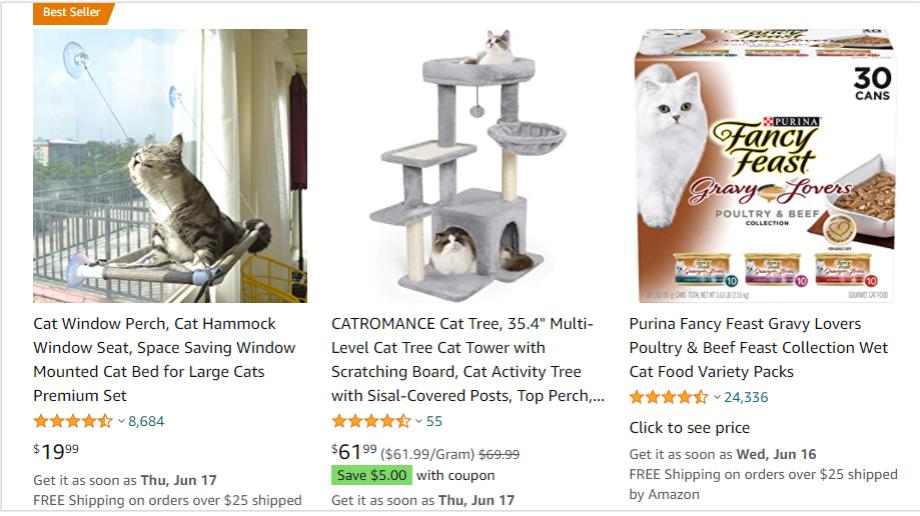View the 24,336 customer reviews

746,397
